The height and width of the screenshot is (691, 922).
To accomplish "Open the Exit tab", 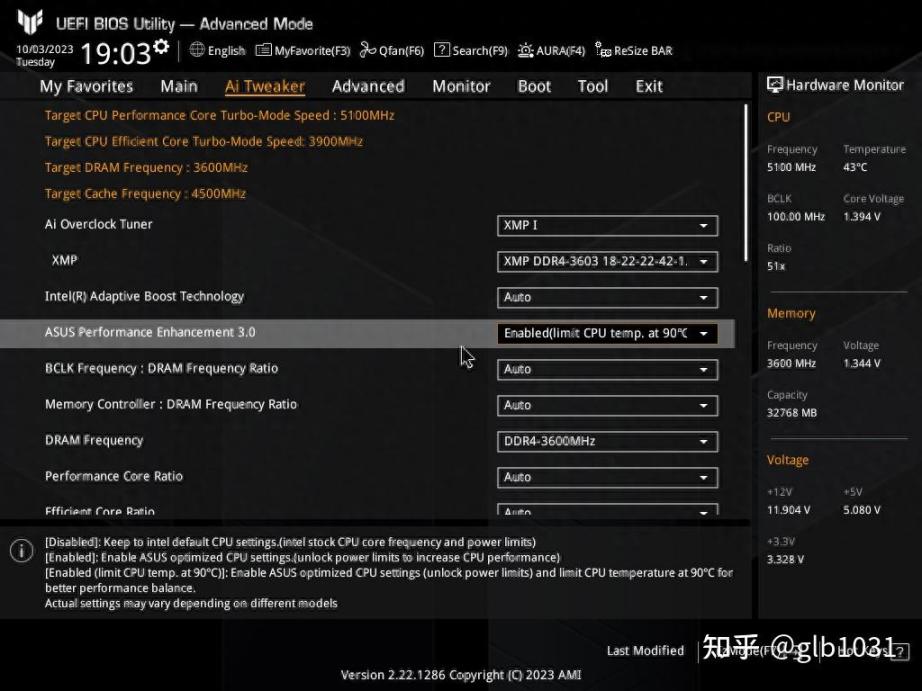I will (x=649, y=86).
